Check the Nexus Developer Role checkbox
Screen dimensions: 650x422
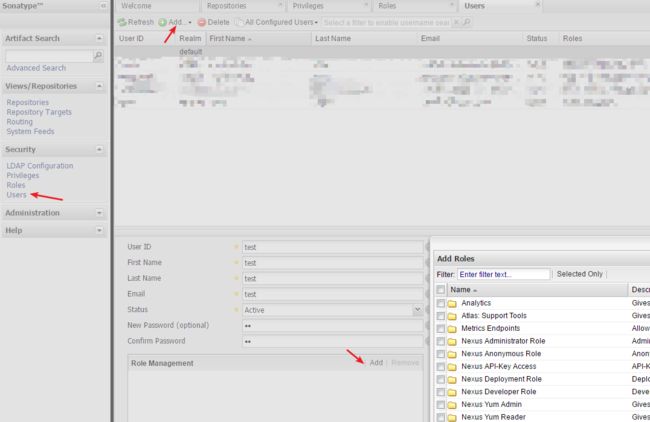(440, 392)
